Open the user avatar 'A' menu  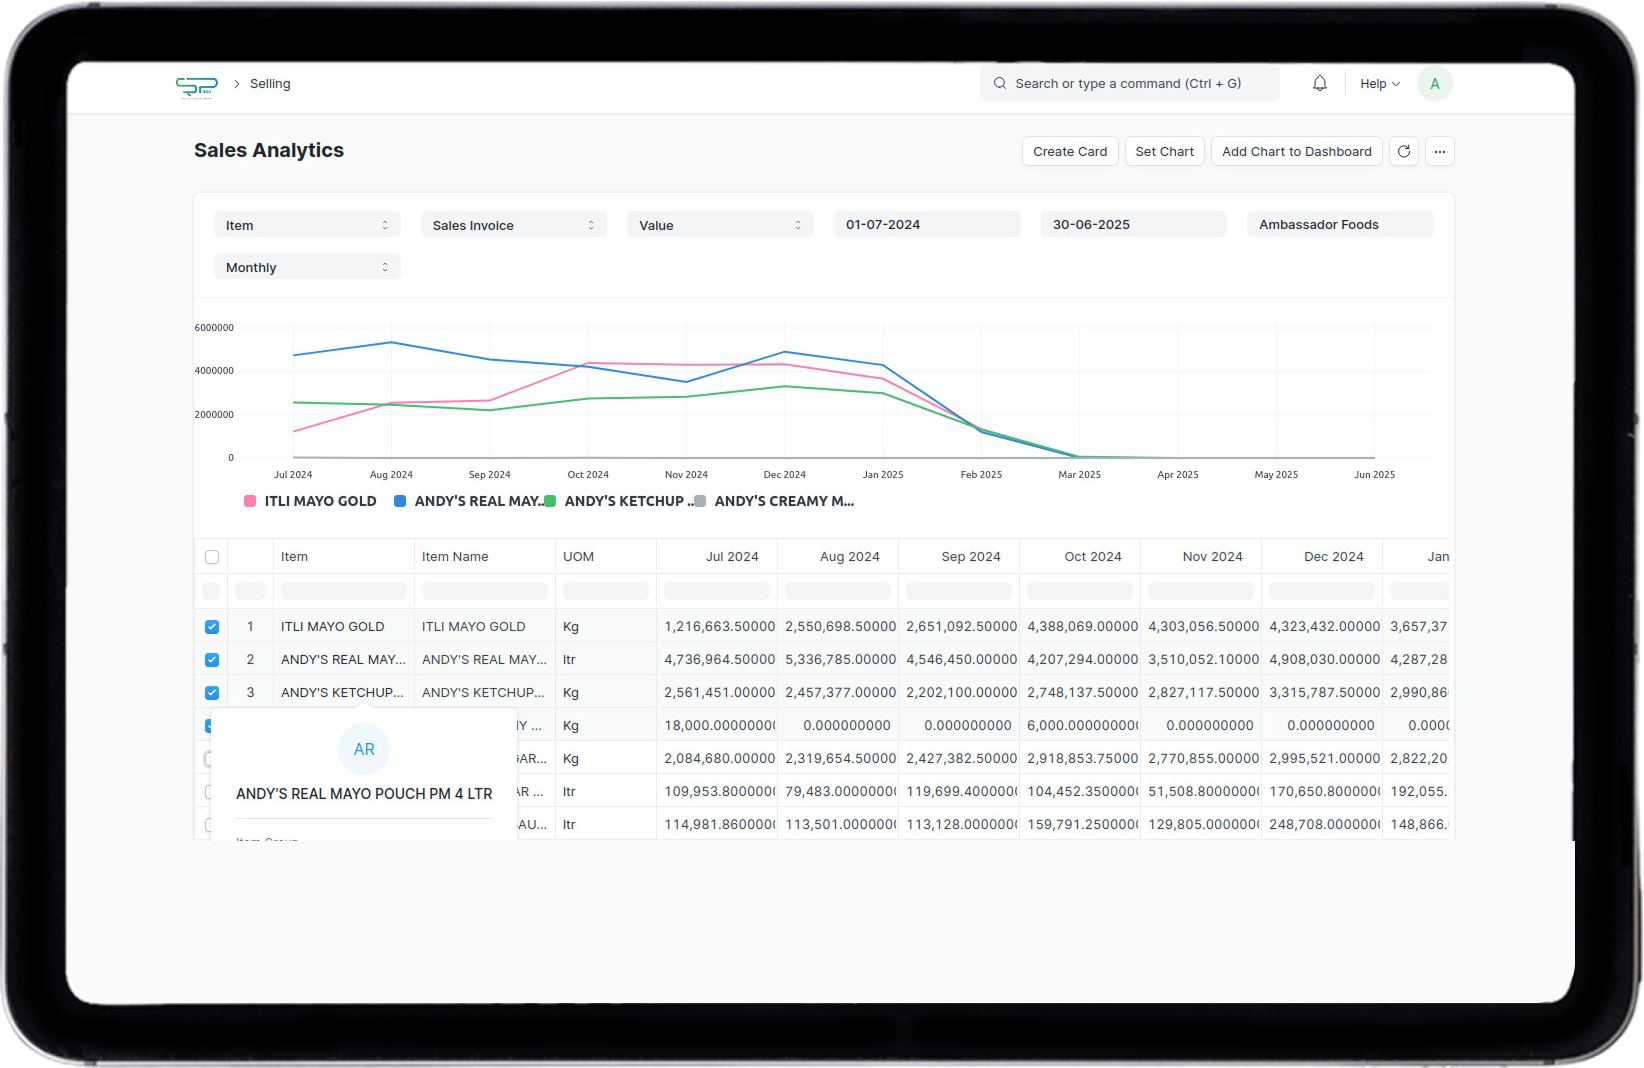1435,84
